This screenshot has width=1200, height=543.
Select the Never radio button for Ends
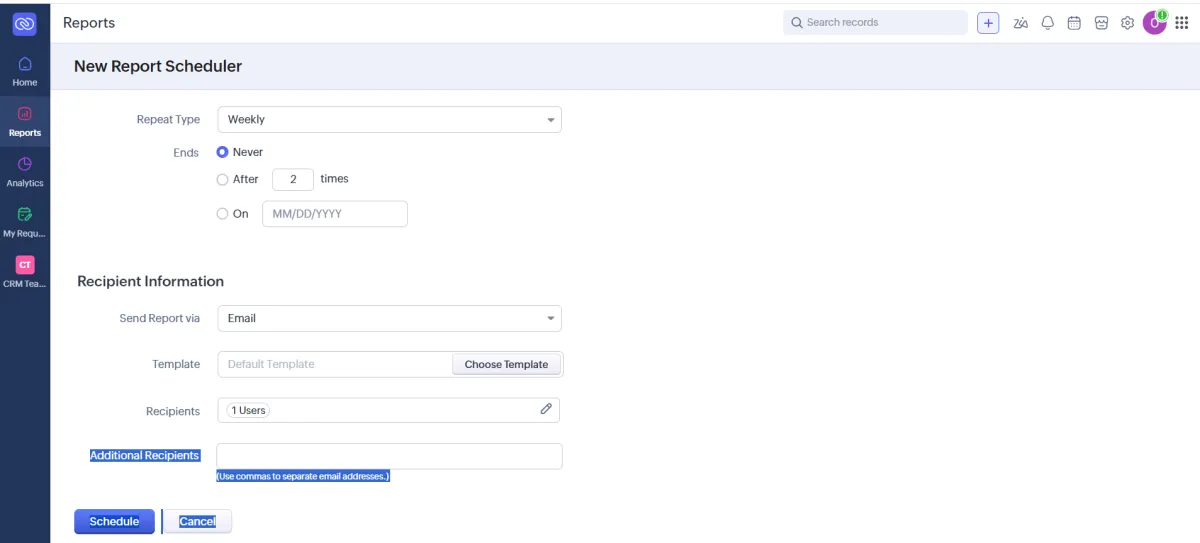(x=222, y=152)
